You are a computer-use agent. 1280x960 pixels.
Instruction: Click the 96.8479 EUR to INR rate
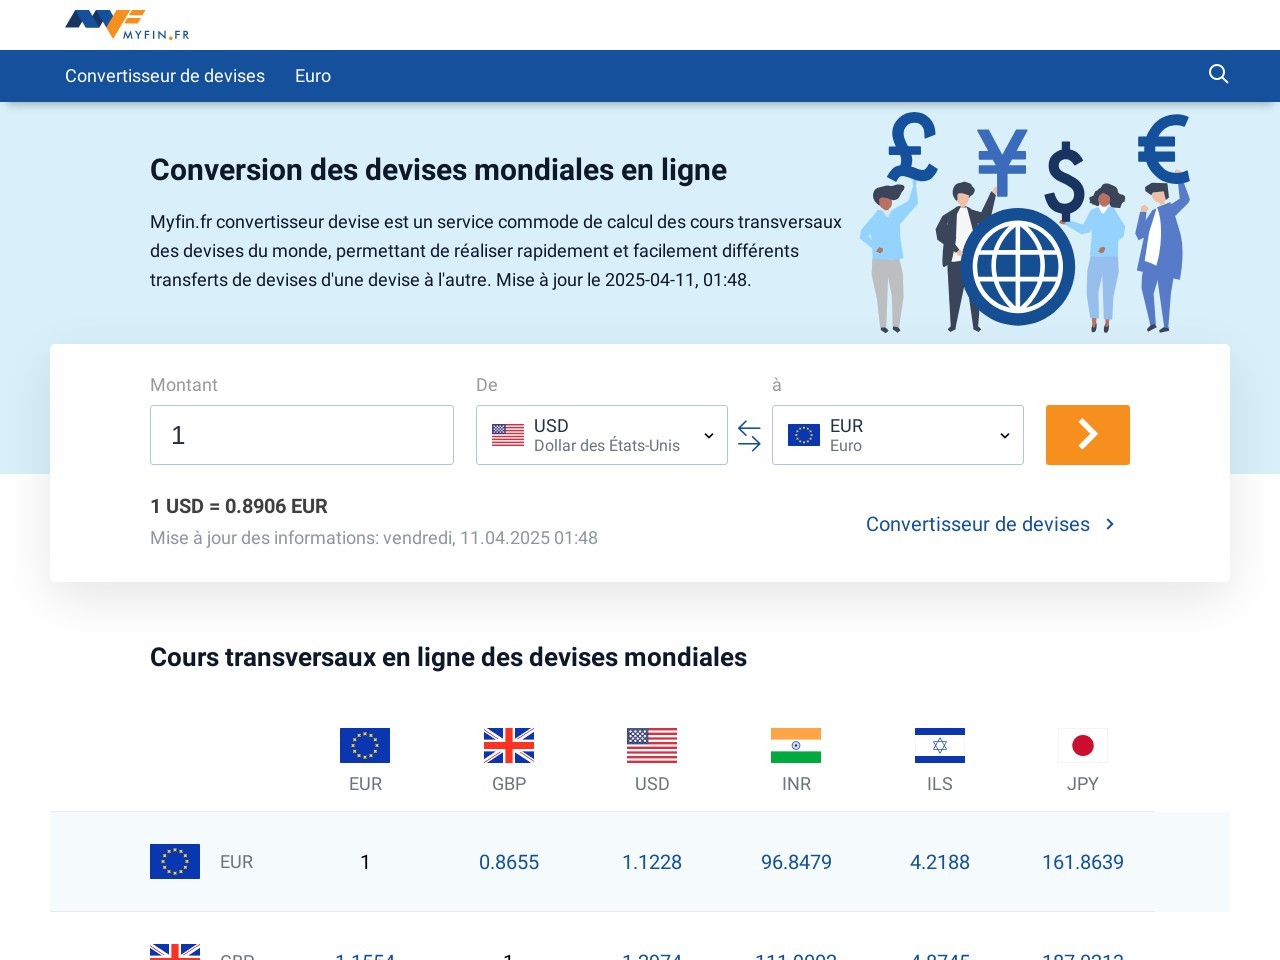pos(796,862)
